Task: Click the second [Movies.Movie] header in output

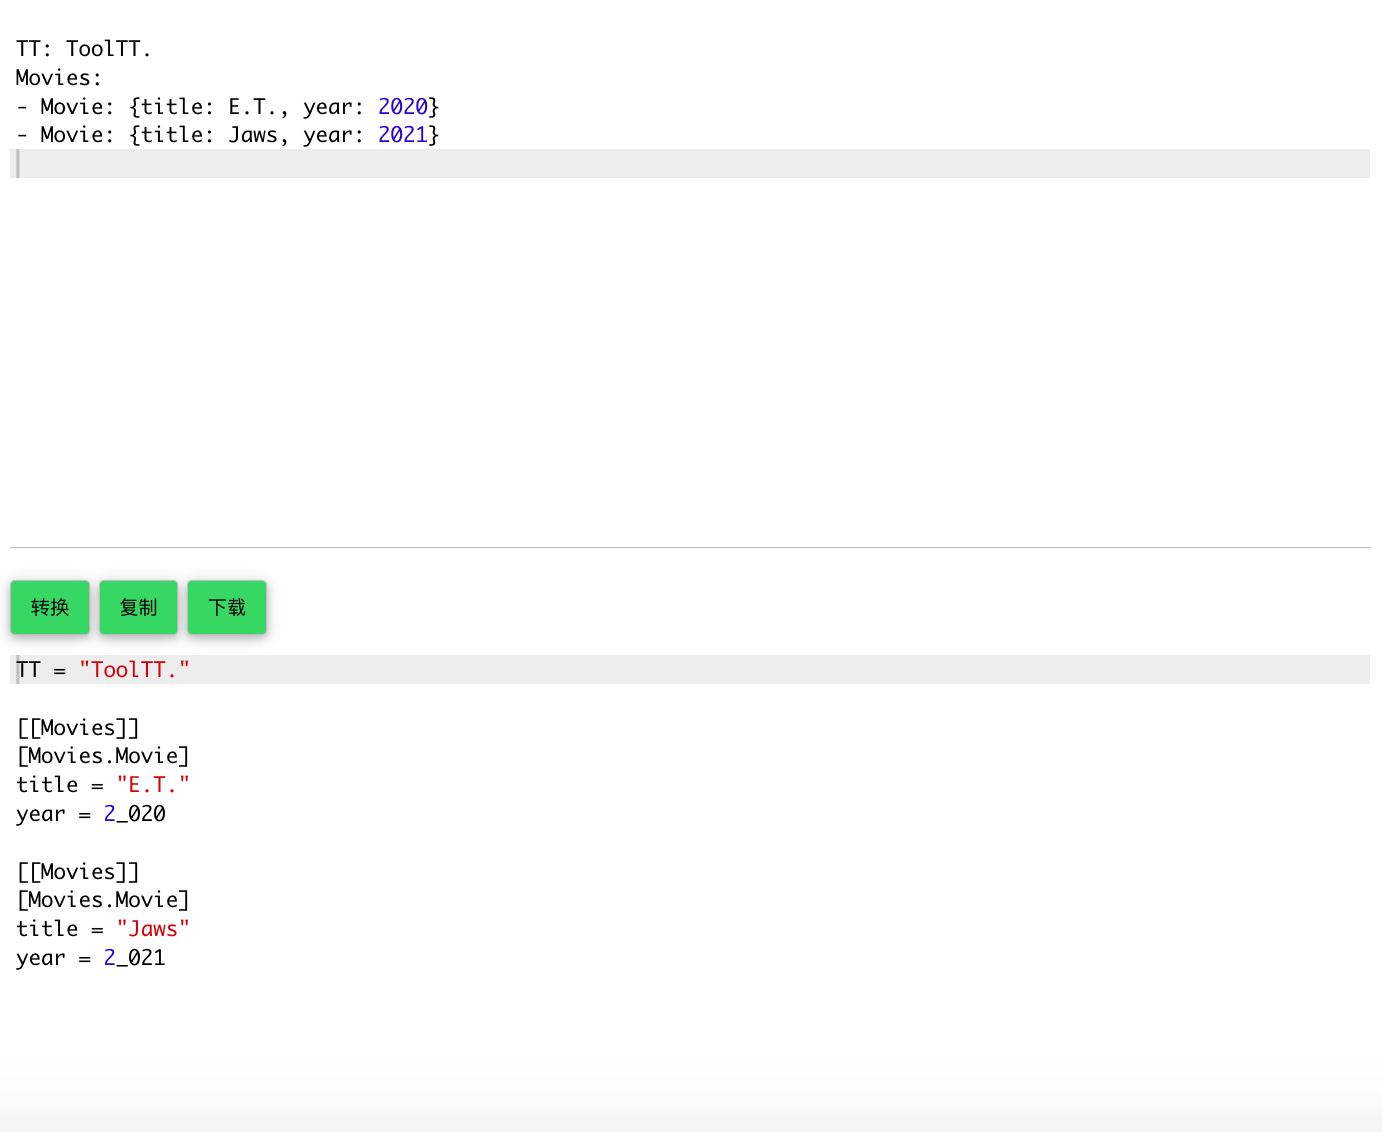Action: [x=103, y=900]
